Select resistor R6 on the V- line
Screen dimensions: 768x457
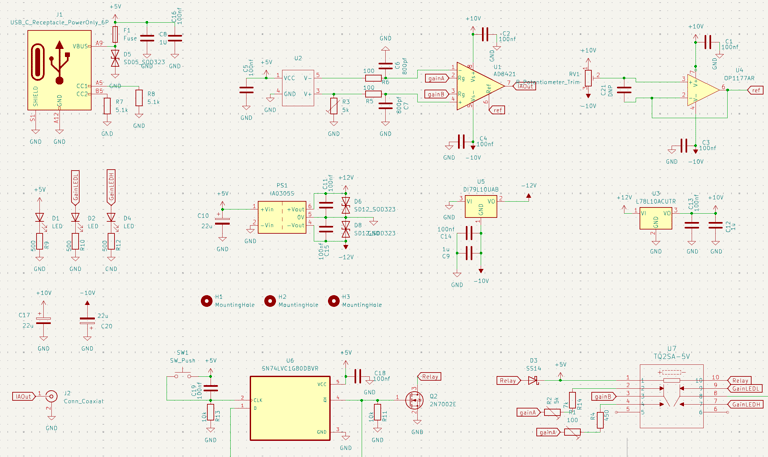click(374, 78)
